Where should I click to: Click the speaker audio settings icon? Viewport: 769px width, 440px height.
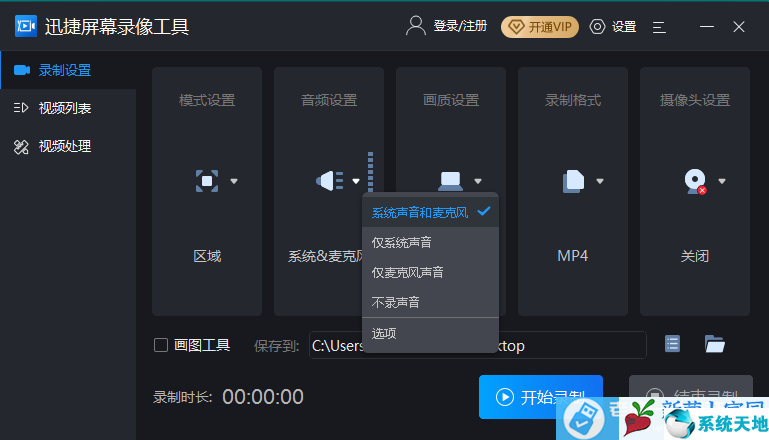[330, 181]
